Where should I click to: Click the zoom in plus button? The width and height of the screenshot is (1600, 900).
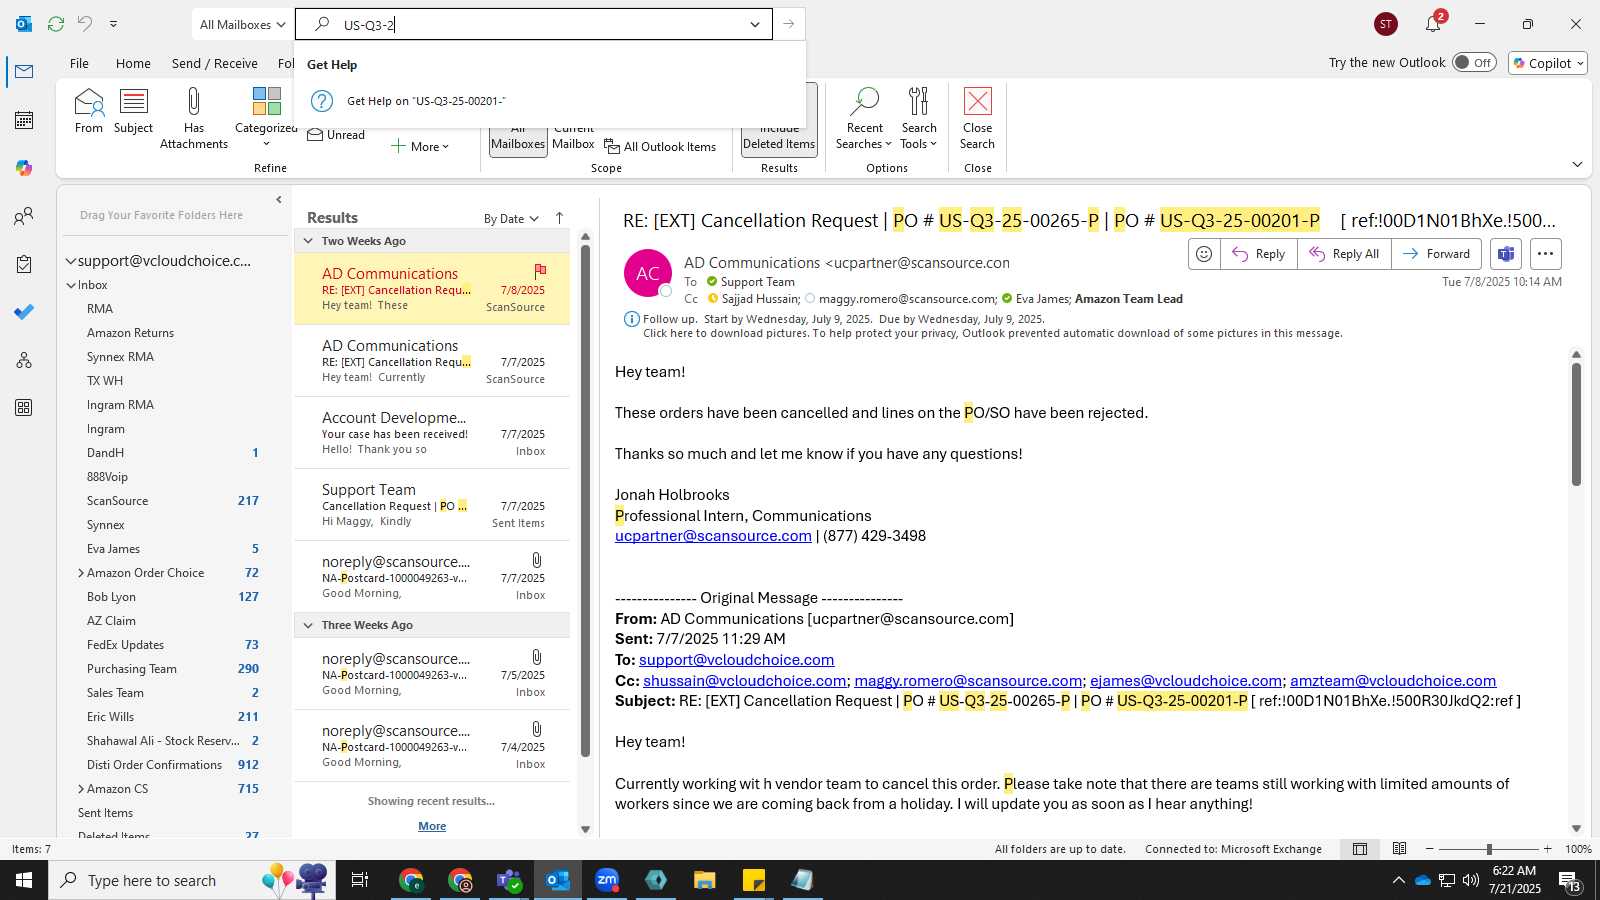click(1547, 849)
